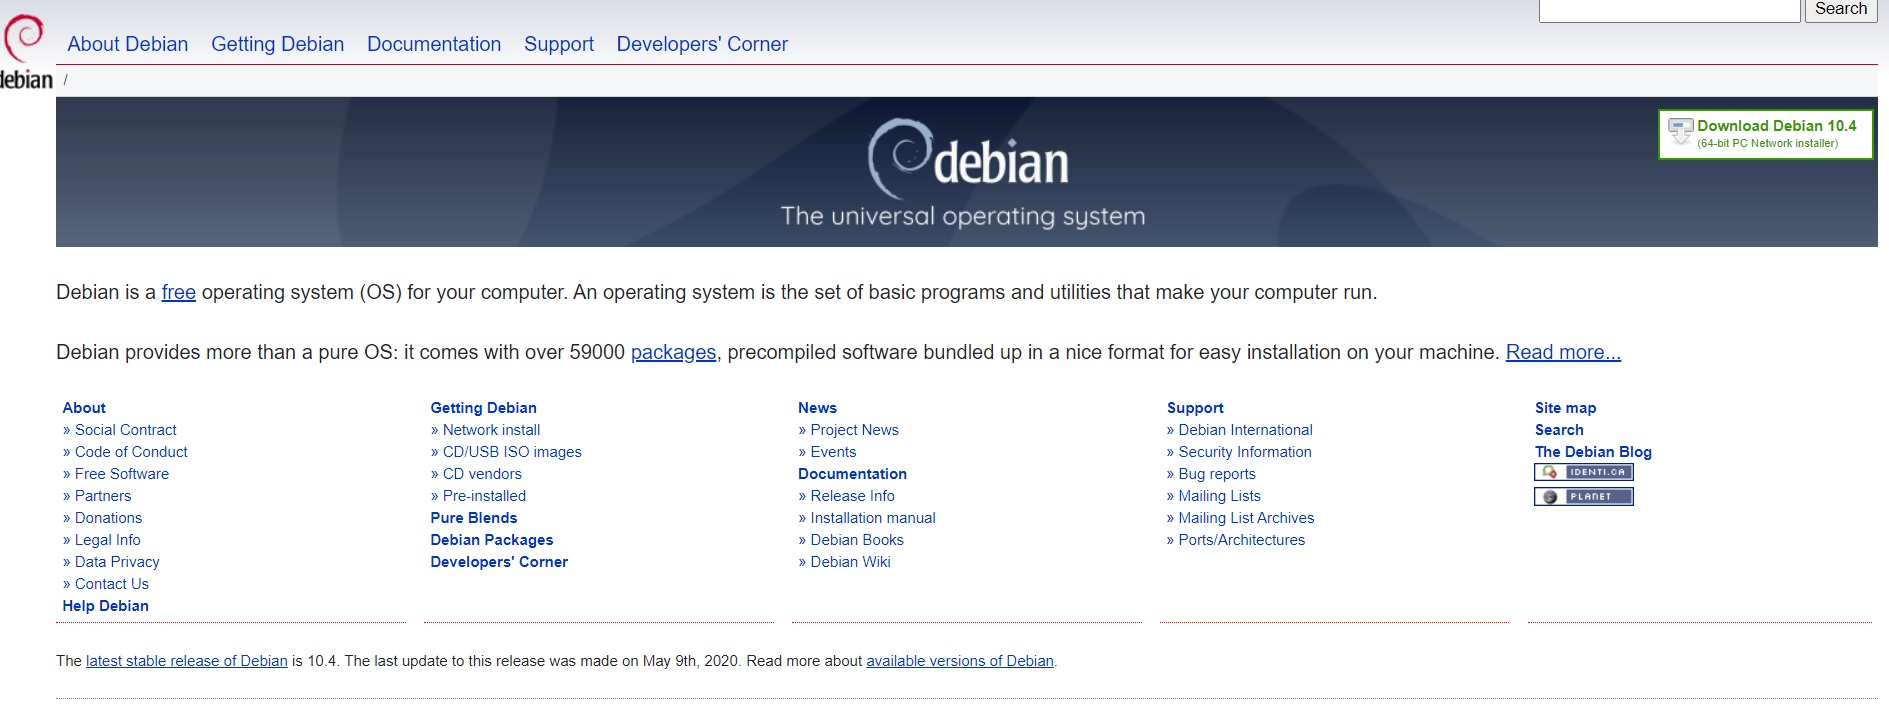Open the About Debian menu item

(128, 44)
